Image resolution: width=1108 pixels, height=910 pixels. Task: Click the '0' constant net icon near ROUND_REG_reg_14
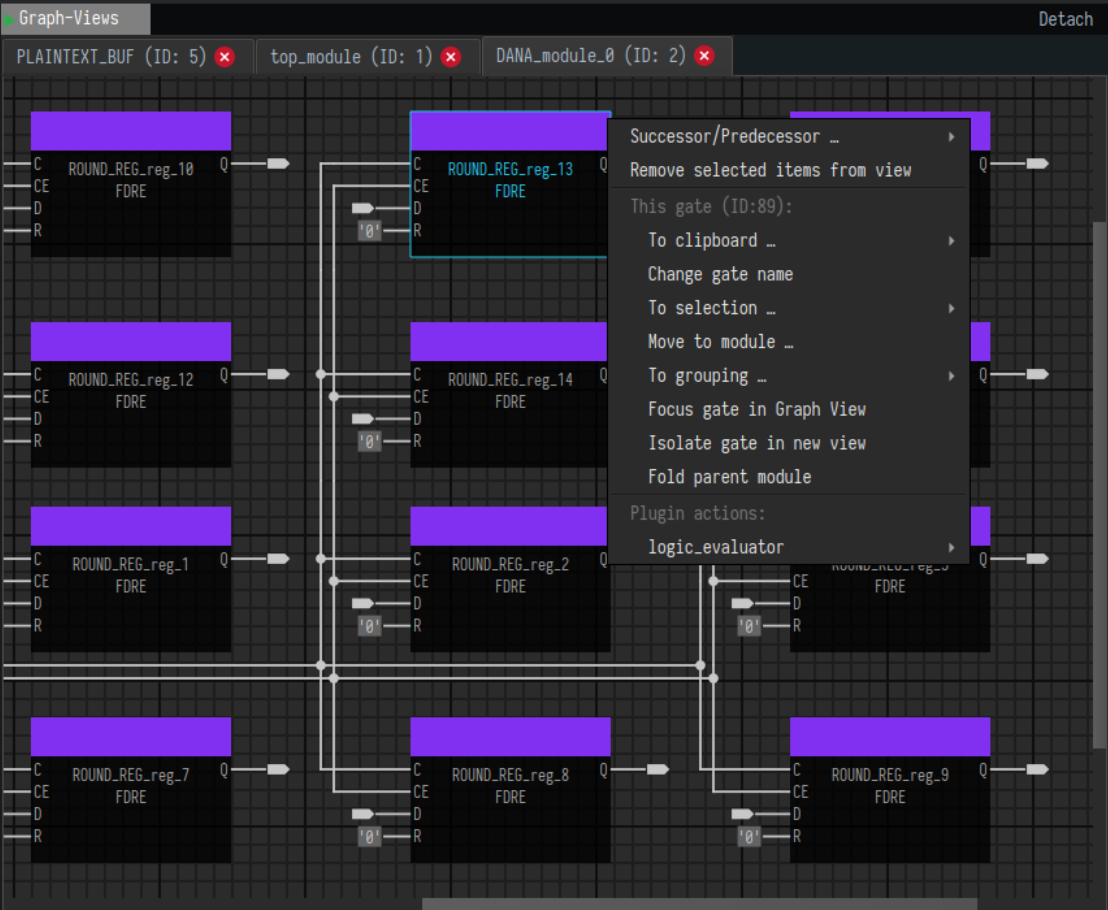pyautogui.click(x=368, y=442)
